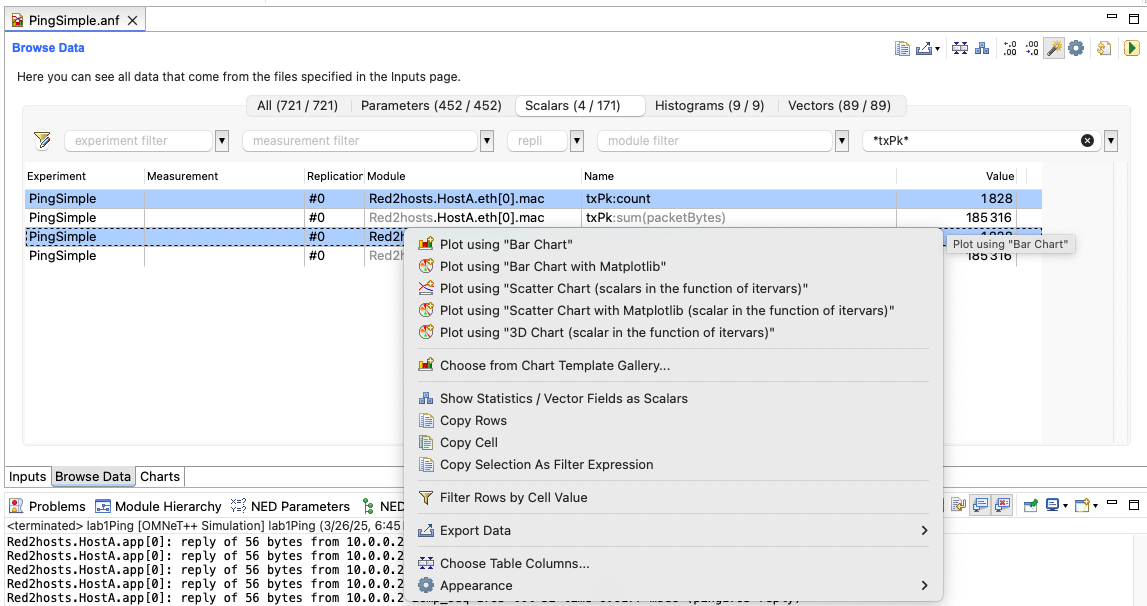The width and height of the screenshot is (1147, 606).
Task: Click the Choose Table Columns toolbar icon
Action: [960, 48]
